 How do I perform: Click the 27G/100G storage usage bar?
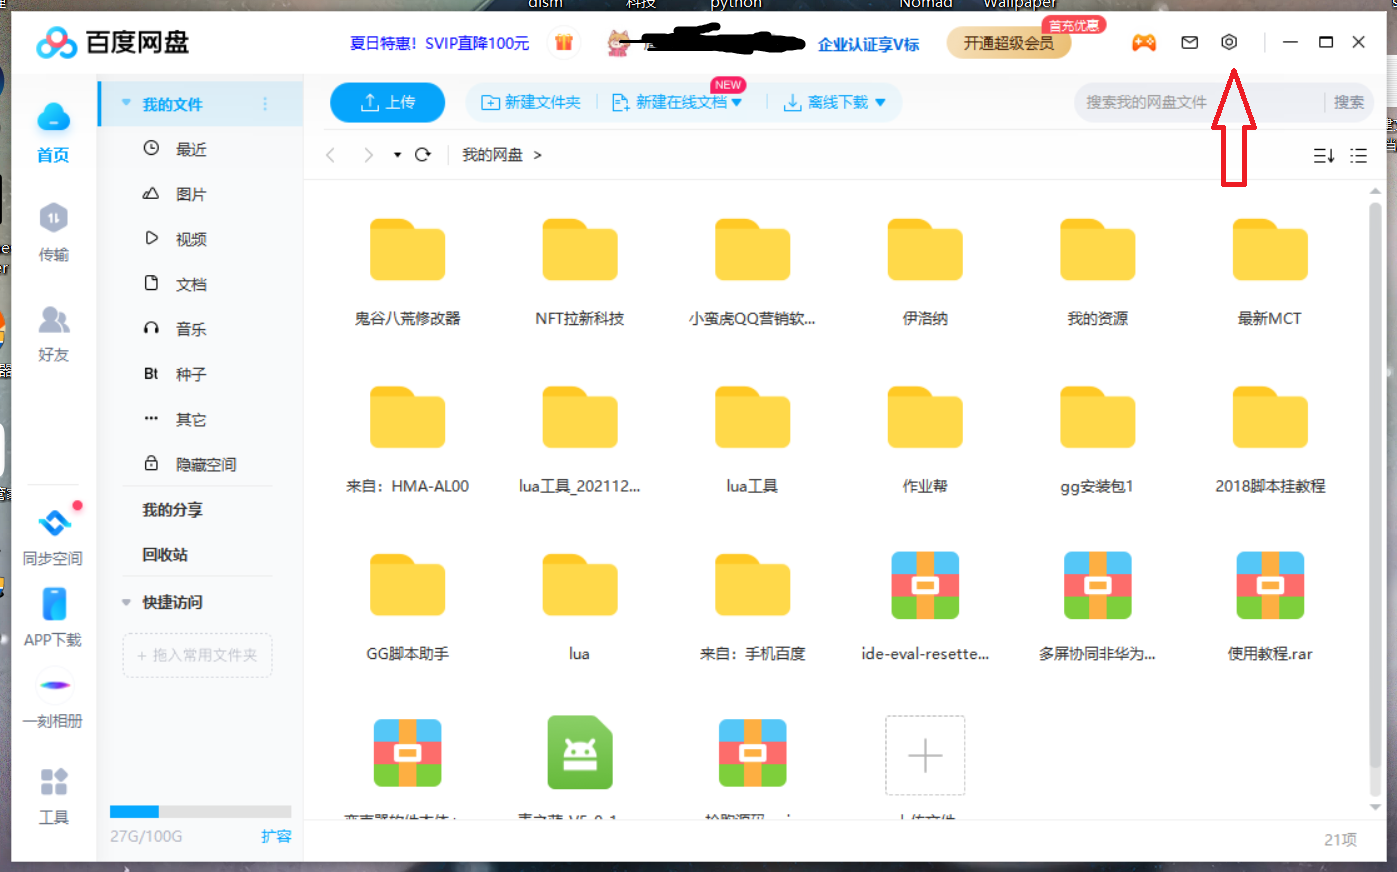pyautogui.click(x=200, y=812)
